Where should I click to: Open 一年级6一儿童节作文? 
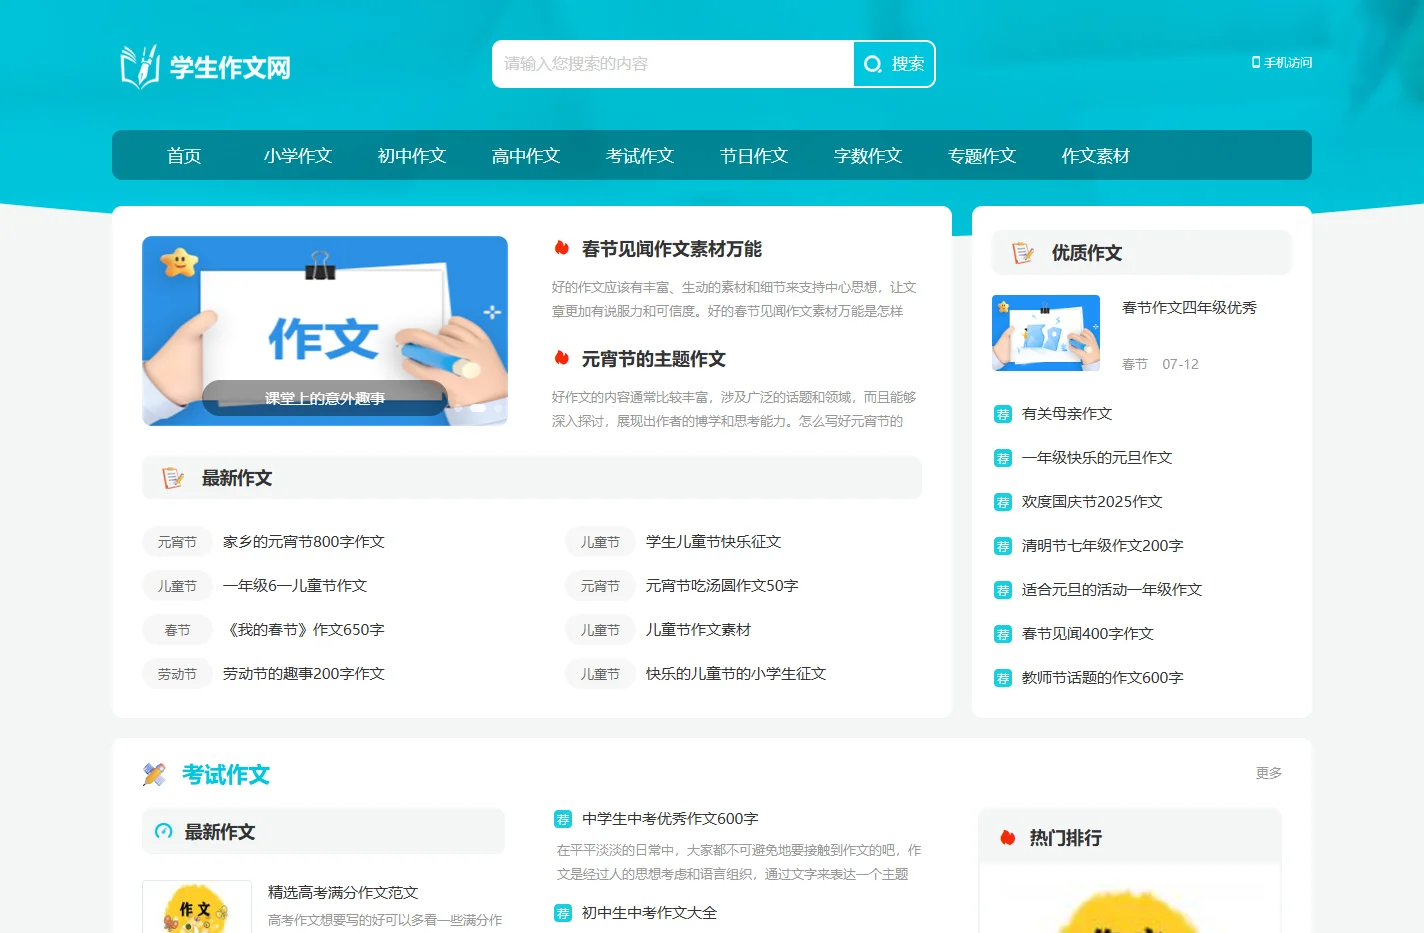[x=295, y=586]
